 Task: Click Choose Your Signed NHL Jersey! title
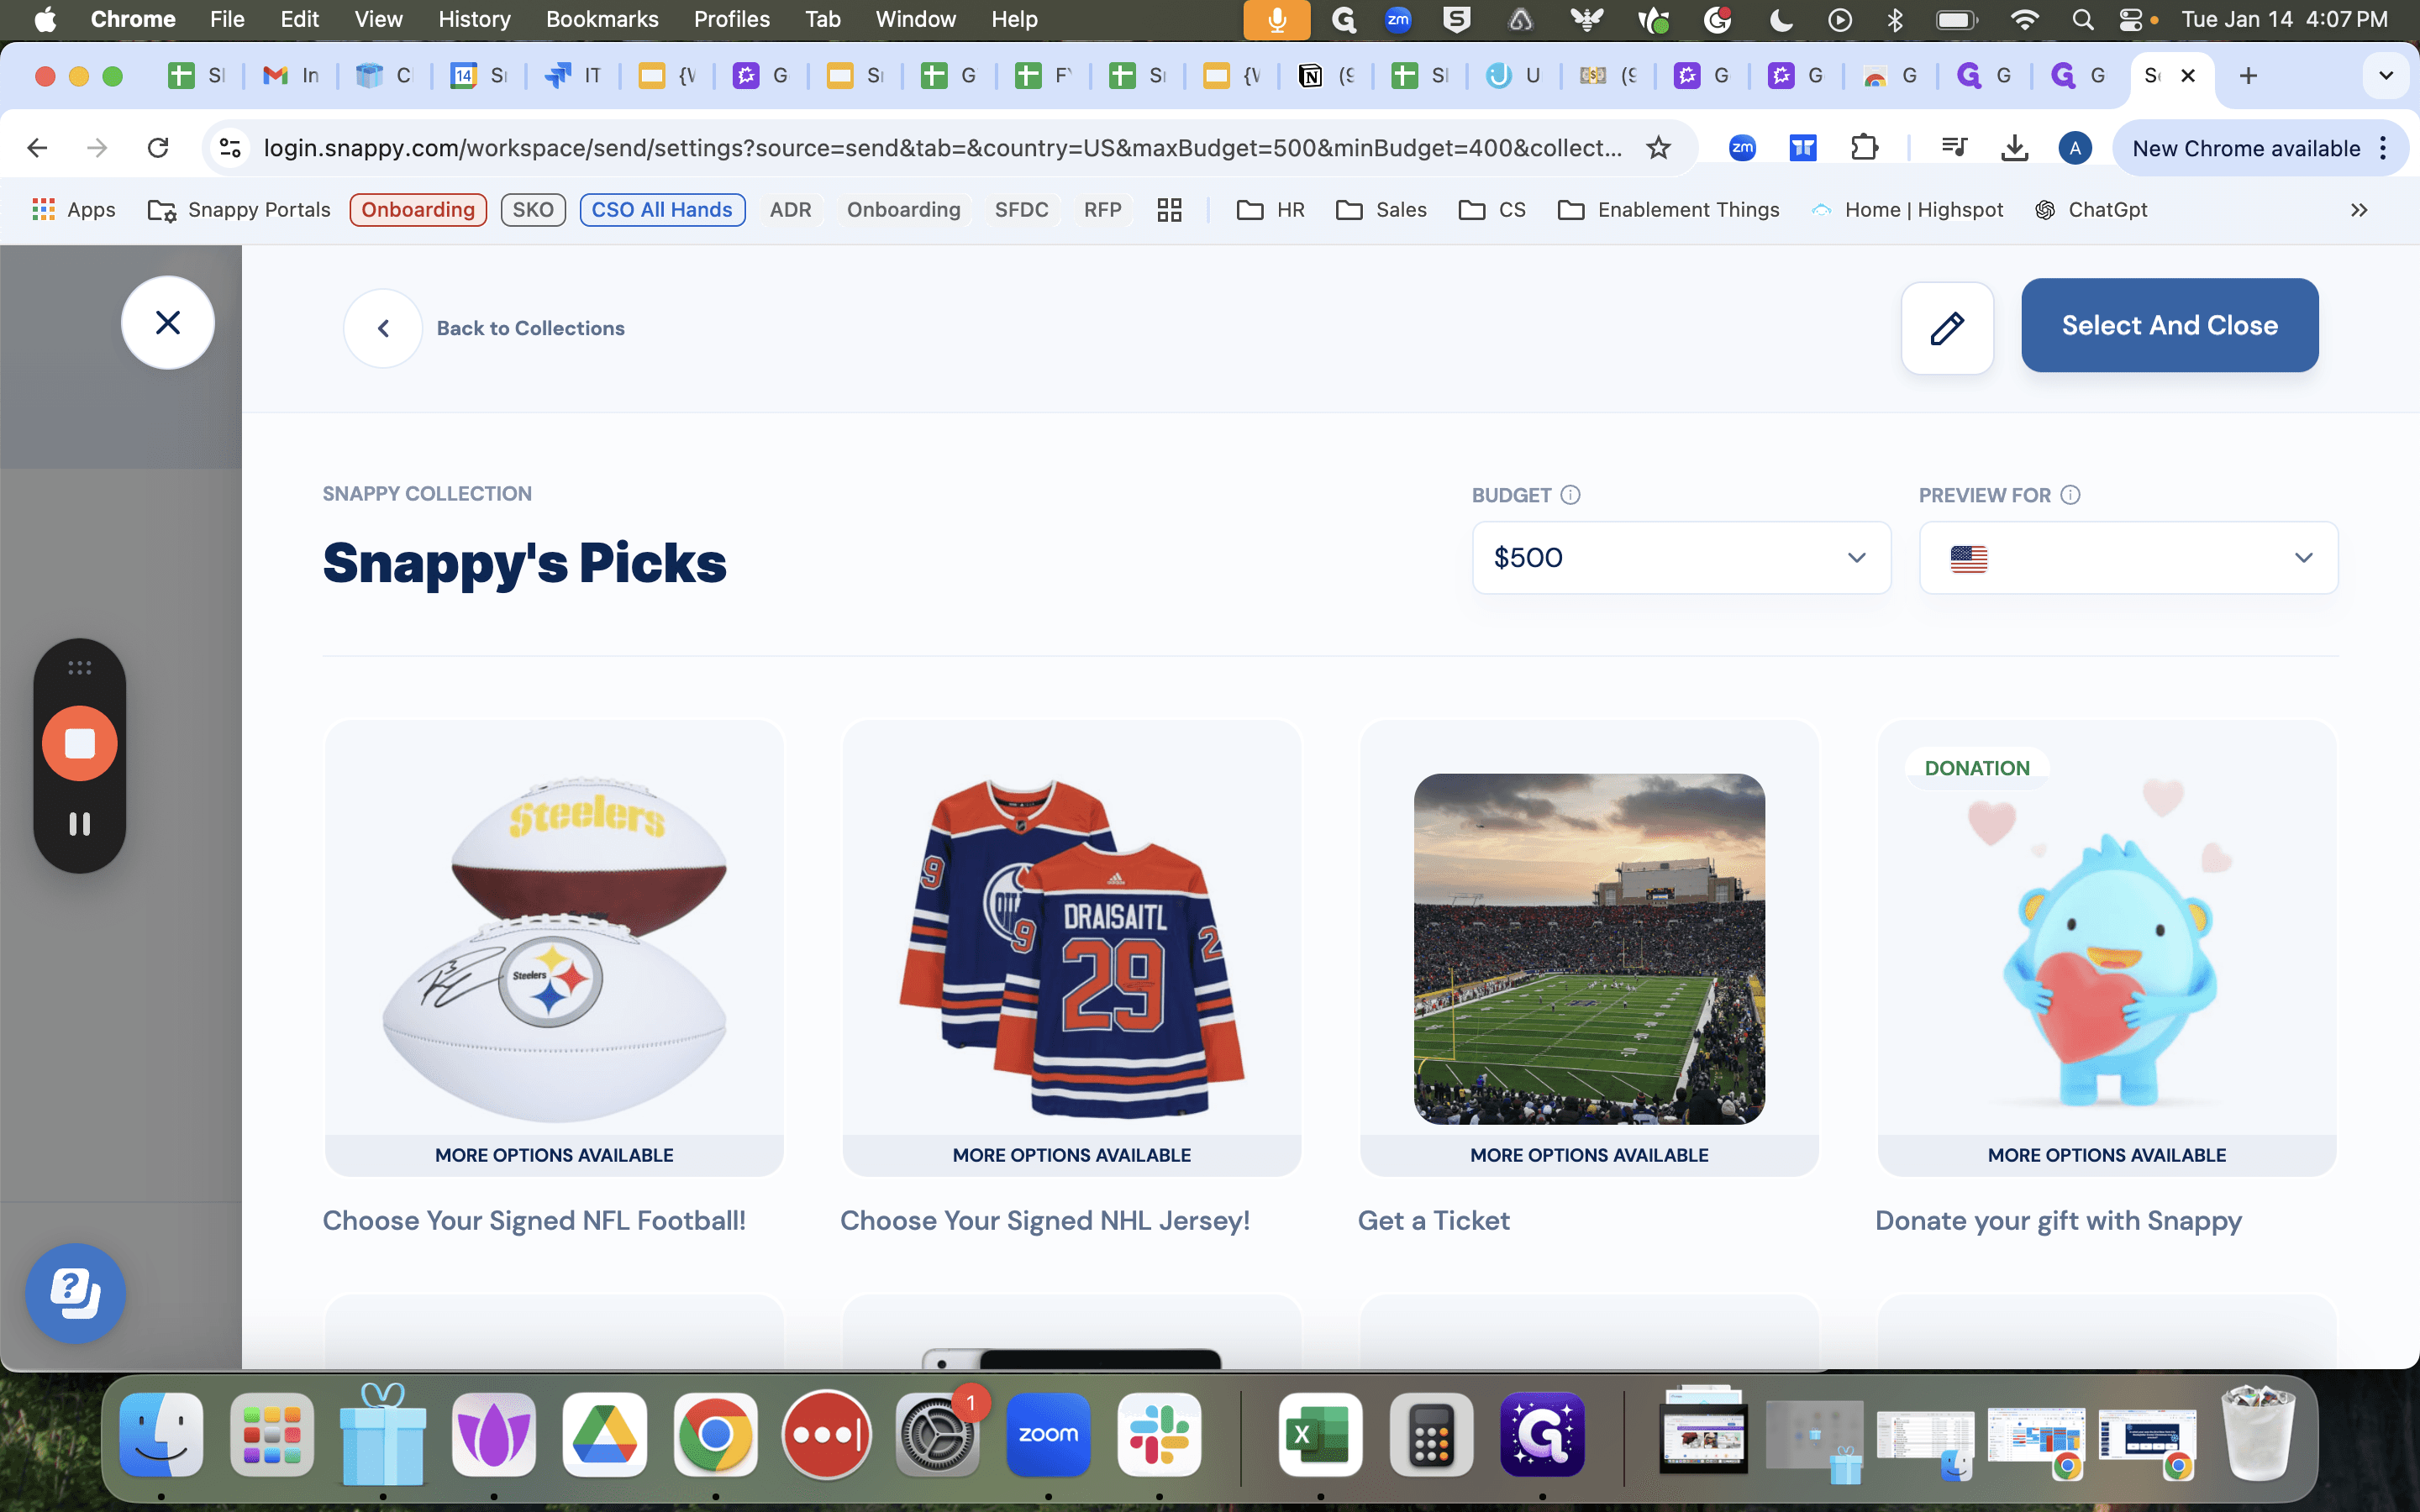(1045, 1220)
